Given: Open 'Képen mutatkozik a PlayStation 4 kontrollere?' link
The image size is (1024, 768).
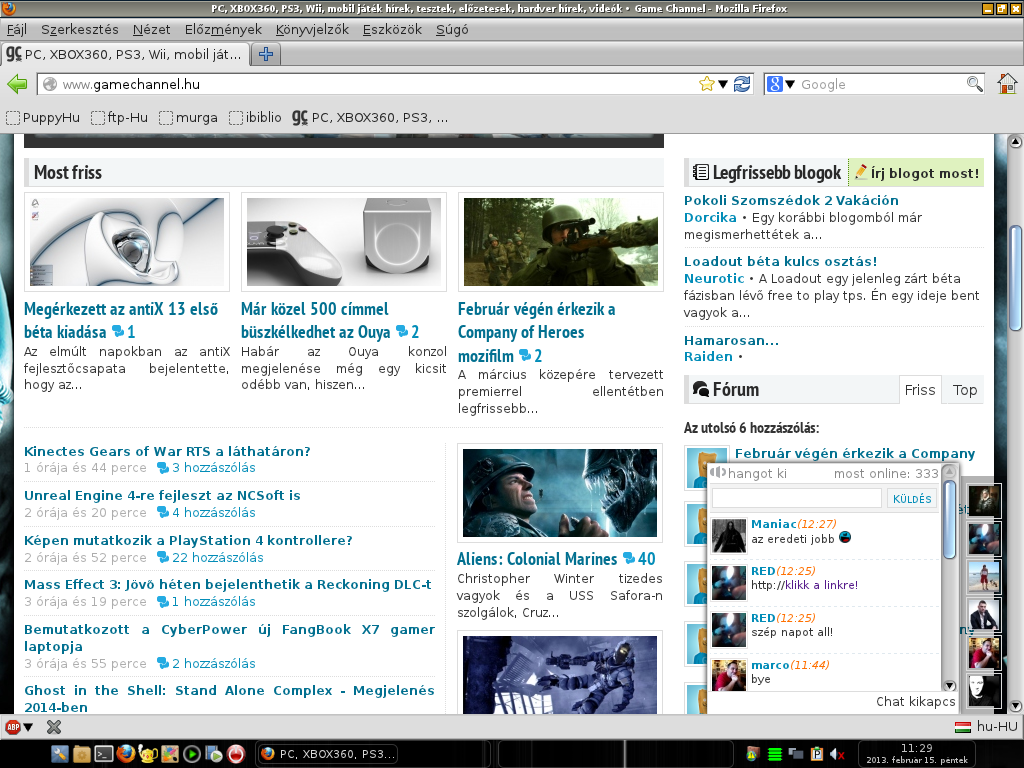Looking at the screenshot, I should (x=188, y=541).
